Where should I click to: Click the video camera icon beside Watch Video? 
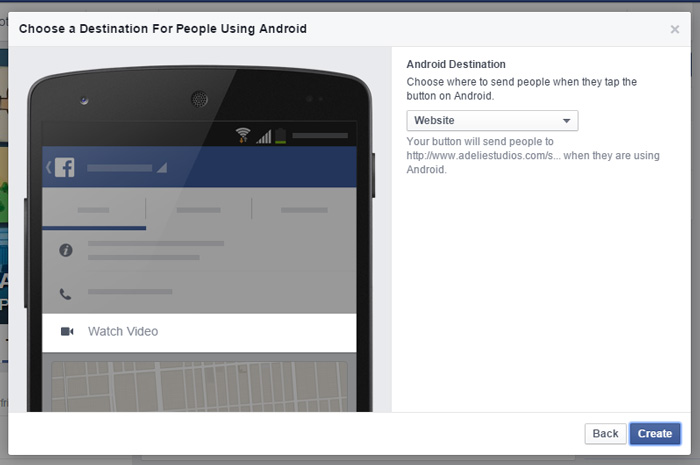(67, 331)
